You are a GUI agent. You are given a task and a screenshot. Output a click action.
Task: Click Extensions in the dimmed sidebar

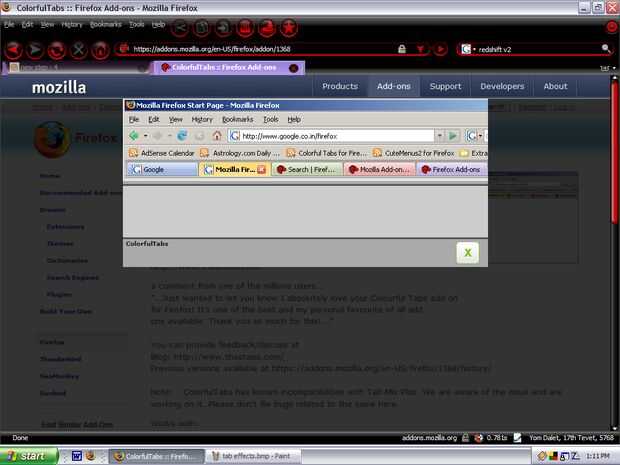coord(65,227)
